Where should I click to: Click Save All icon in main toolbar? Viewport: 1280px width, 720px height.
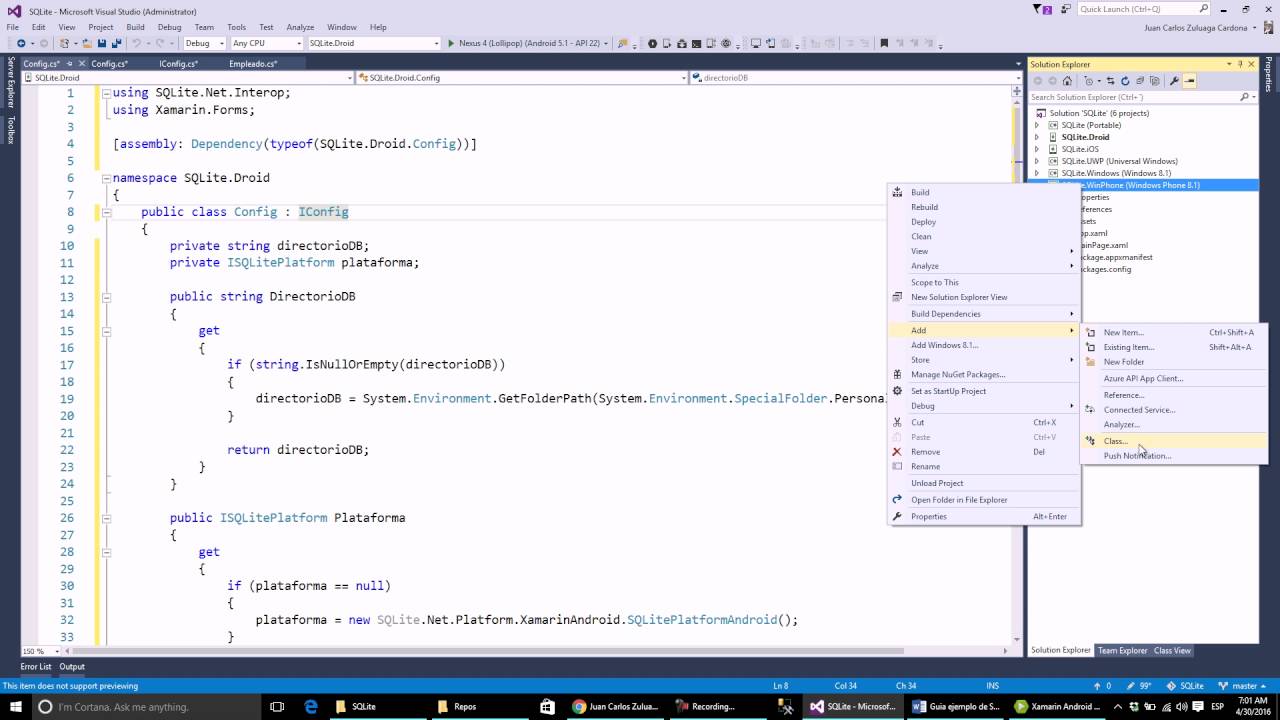point(117,43)
